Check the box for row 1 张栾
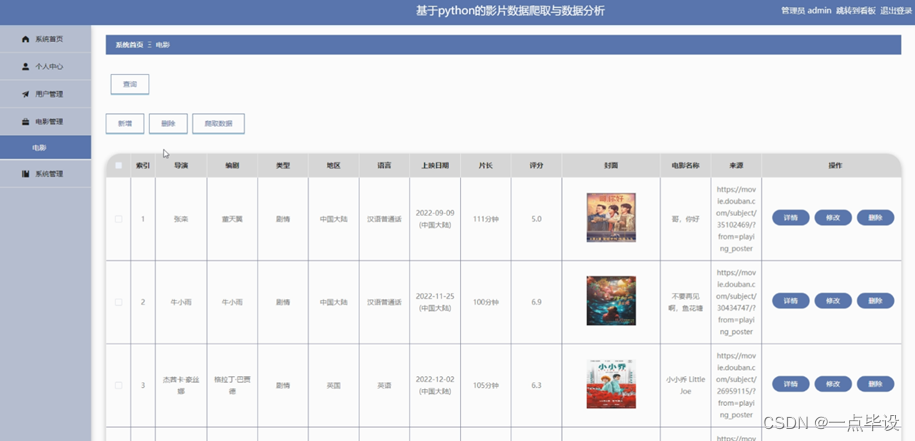 coord(118,219)
